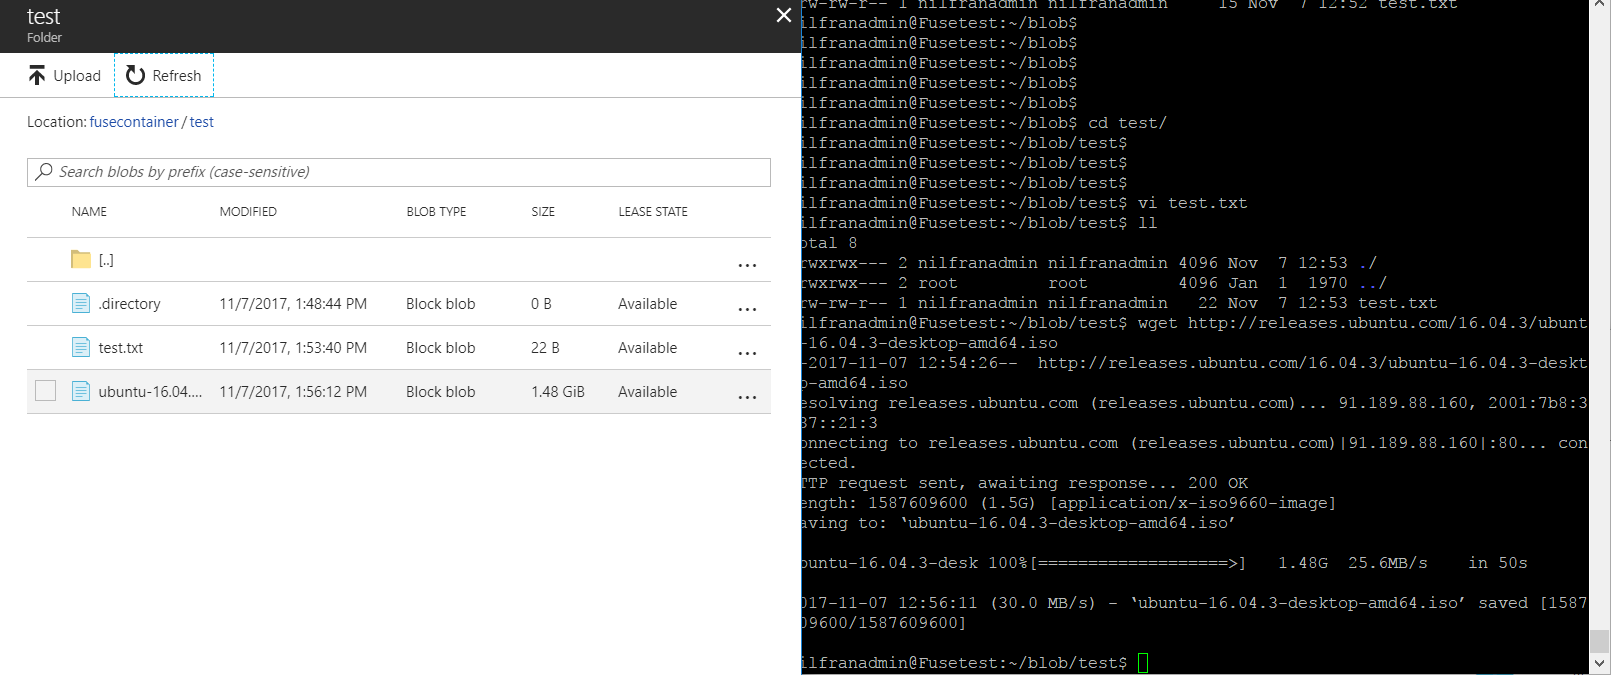
Task: Select the 0 B size cell
Action: (x=541, y=304)
